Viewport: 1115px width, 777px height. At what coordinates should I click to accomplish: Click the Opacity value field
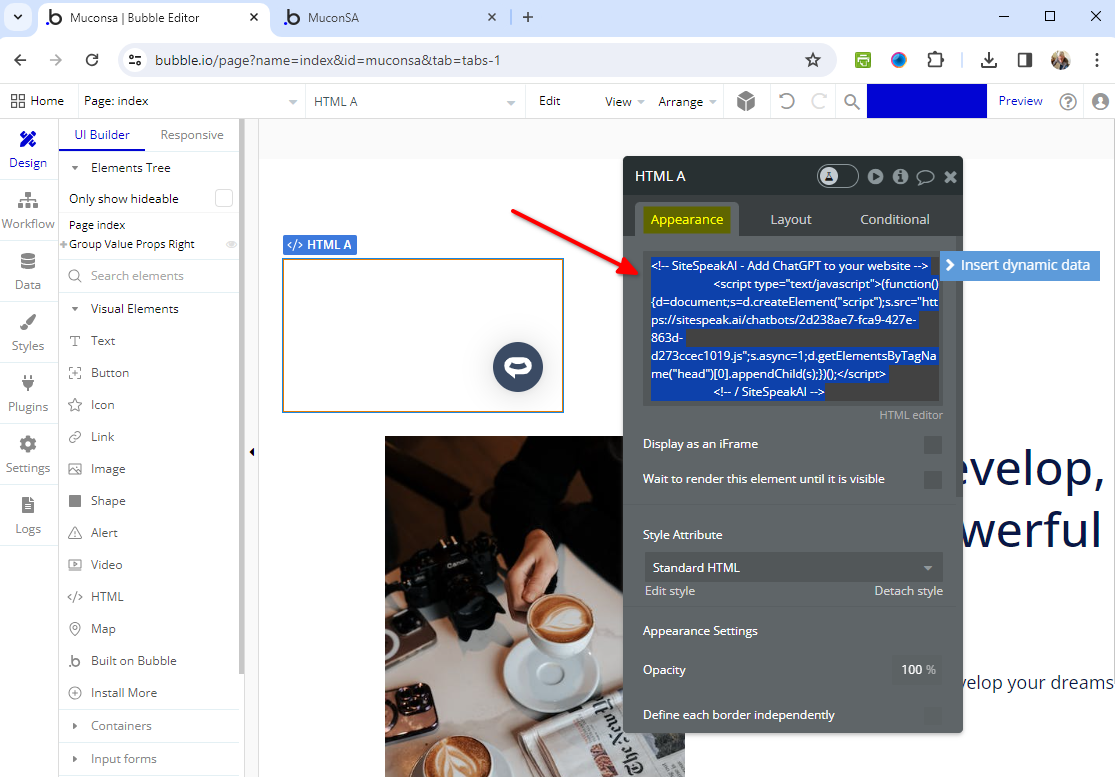point(917,670)
